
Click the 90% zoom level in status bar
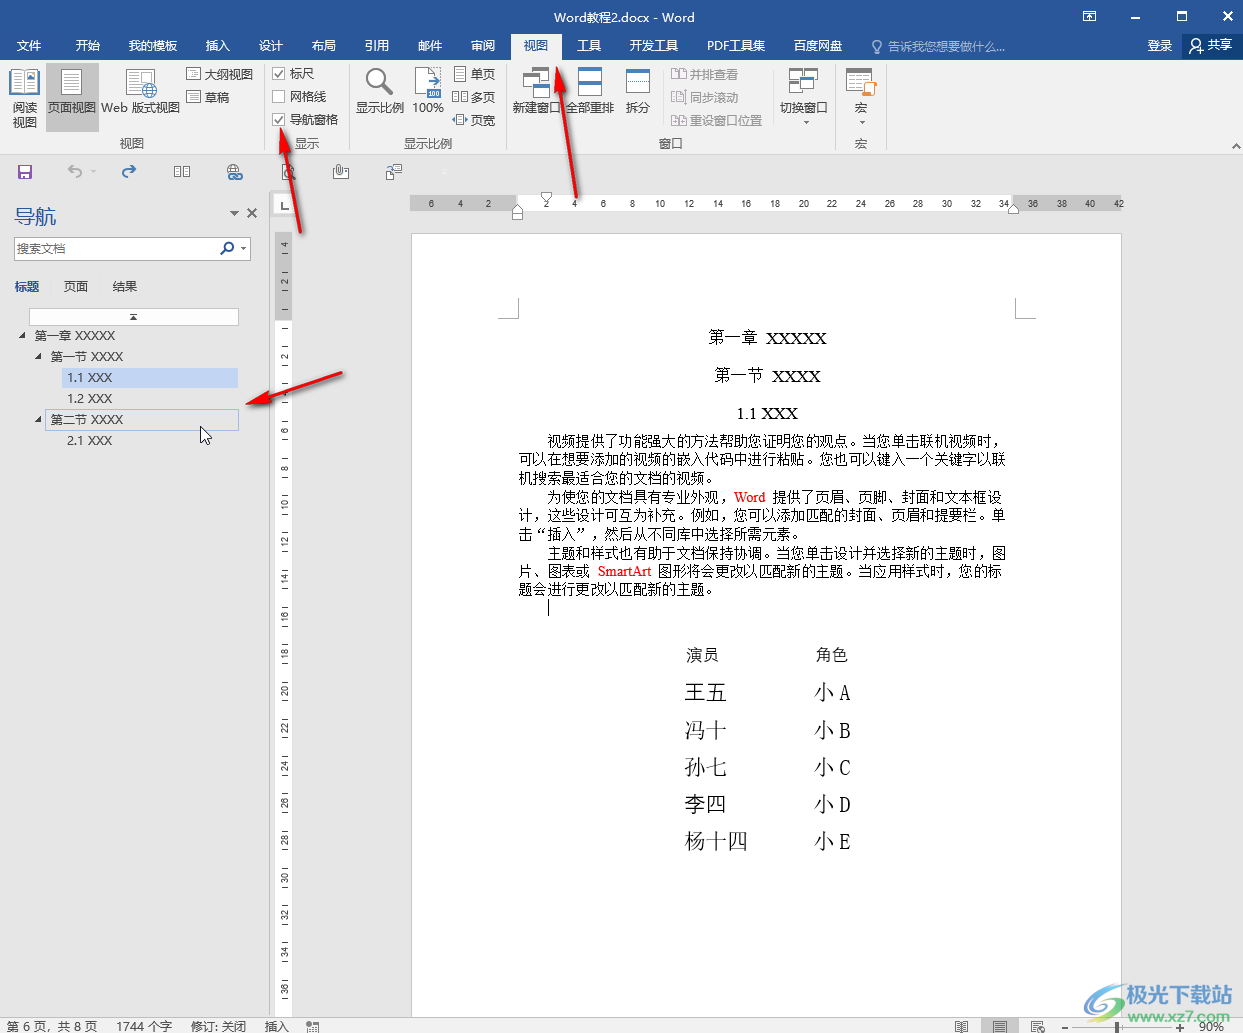[1211, 1026]
